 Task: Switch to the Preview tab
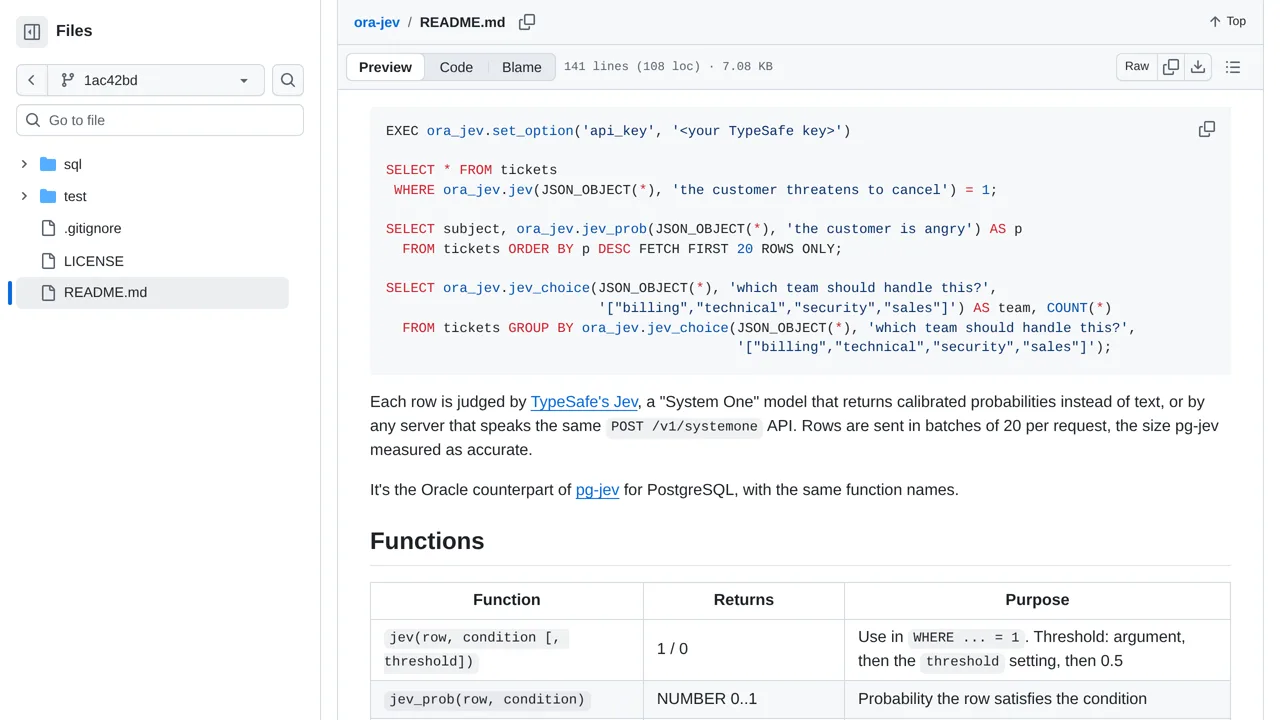pyautogui.click(x=385, y=67)
